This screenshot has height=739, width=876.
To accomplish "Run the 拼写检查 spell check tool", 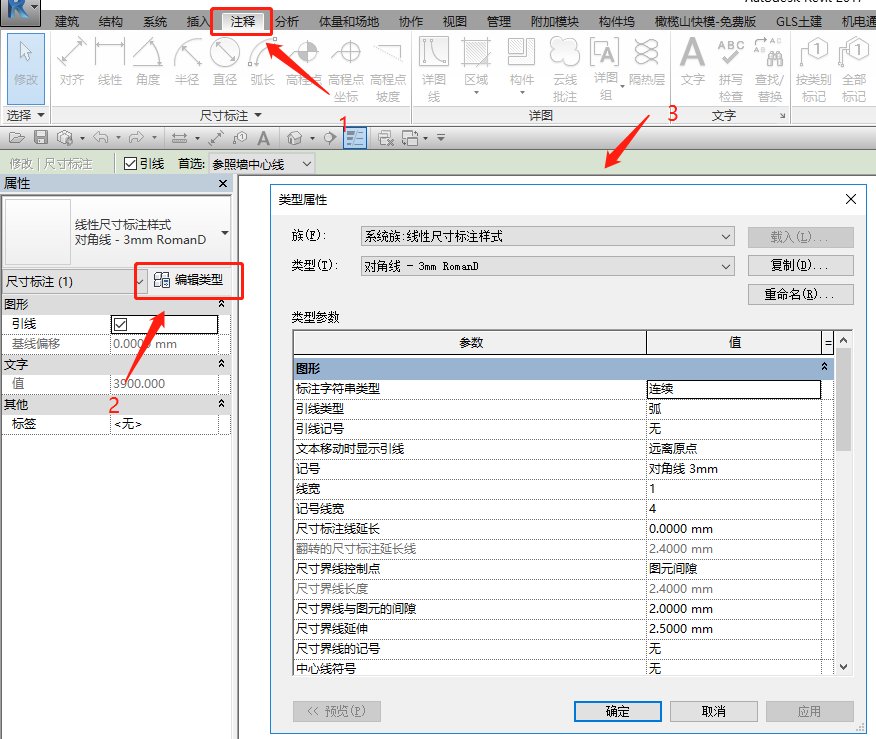I will coord(731,69).
